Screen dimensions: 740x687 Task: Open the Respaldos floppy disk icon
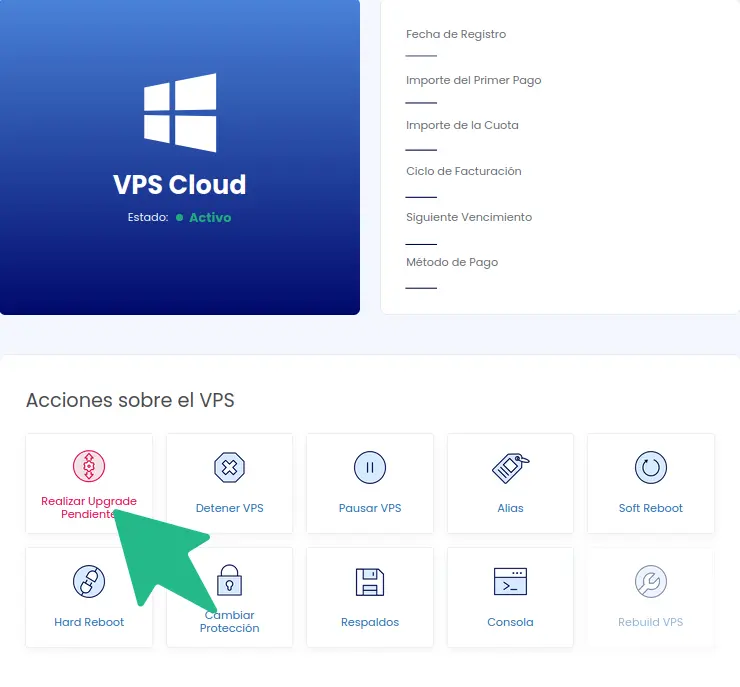(370, 582)
